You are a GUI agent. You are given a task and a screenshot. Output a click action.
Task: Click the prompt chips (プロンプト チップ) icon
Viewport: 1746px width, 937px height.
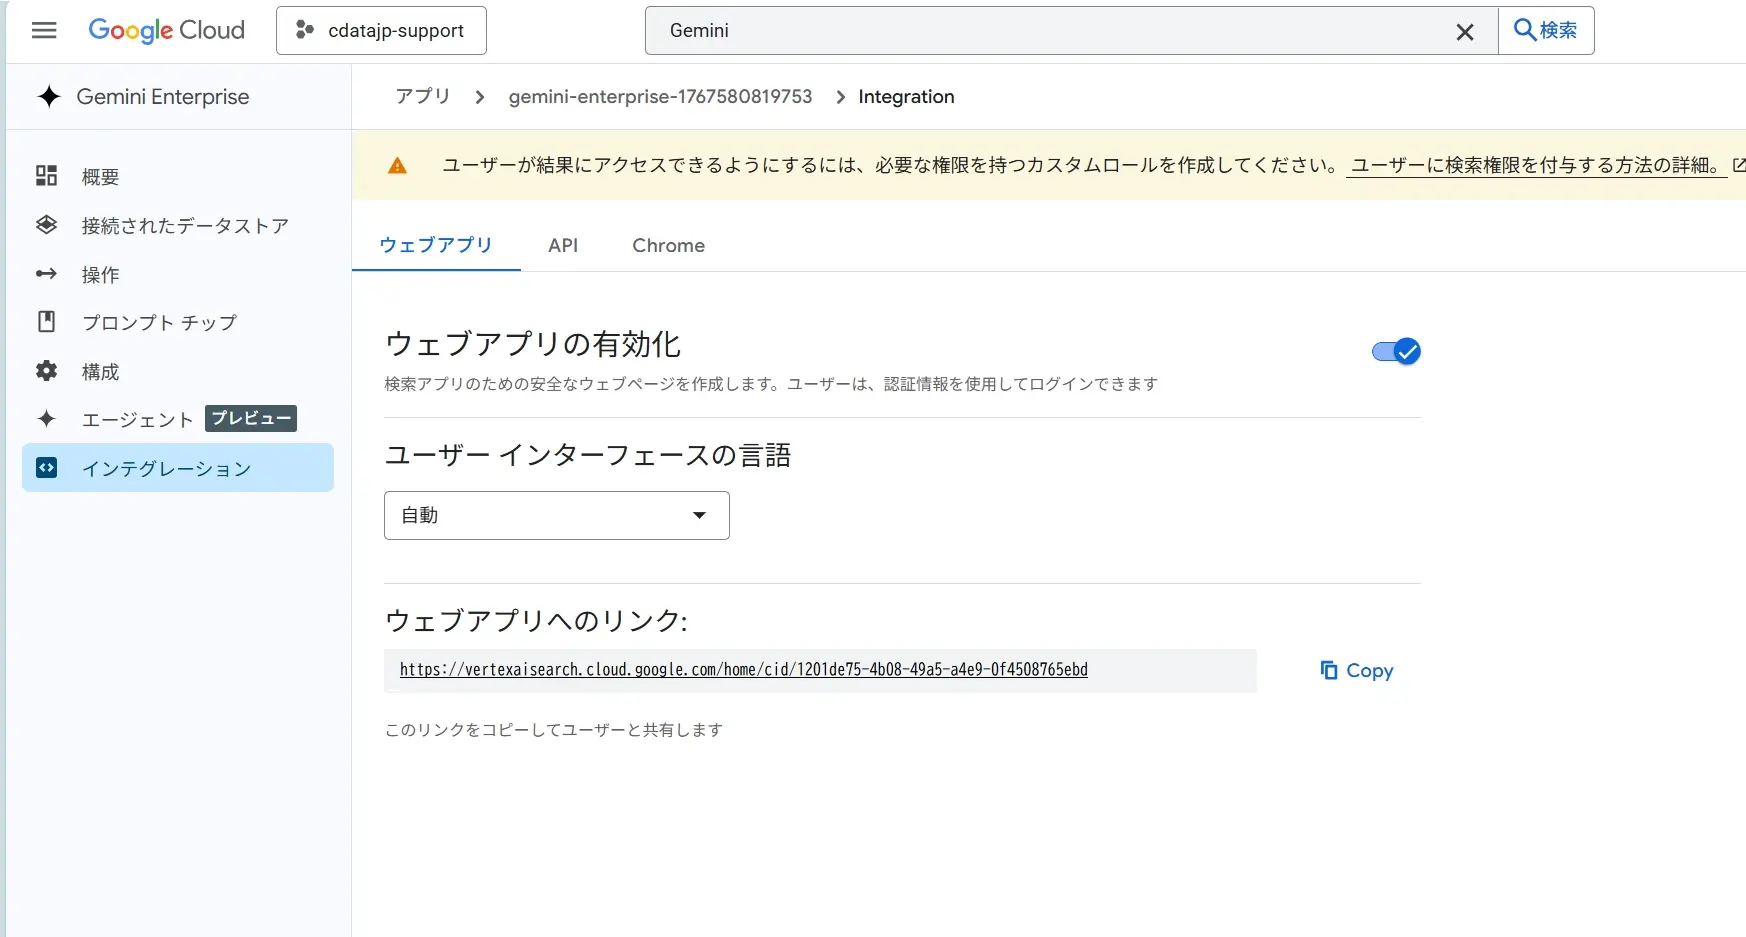pyautogui.click(x=46, y=322)
